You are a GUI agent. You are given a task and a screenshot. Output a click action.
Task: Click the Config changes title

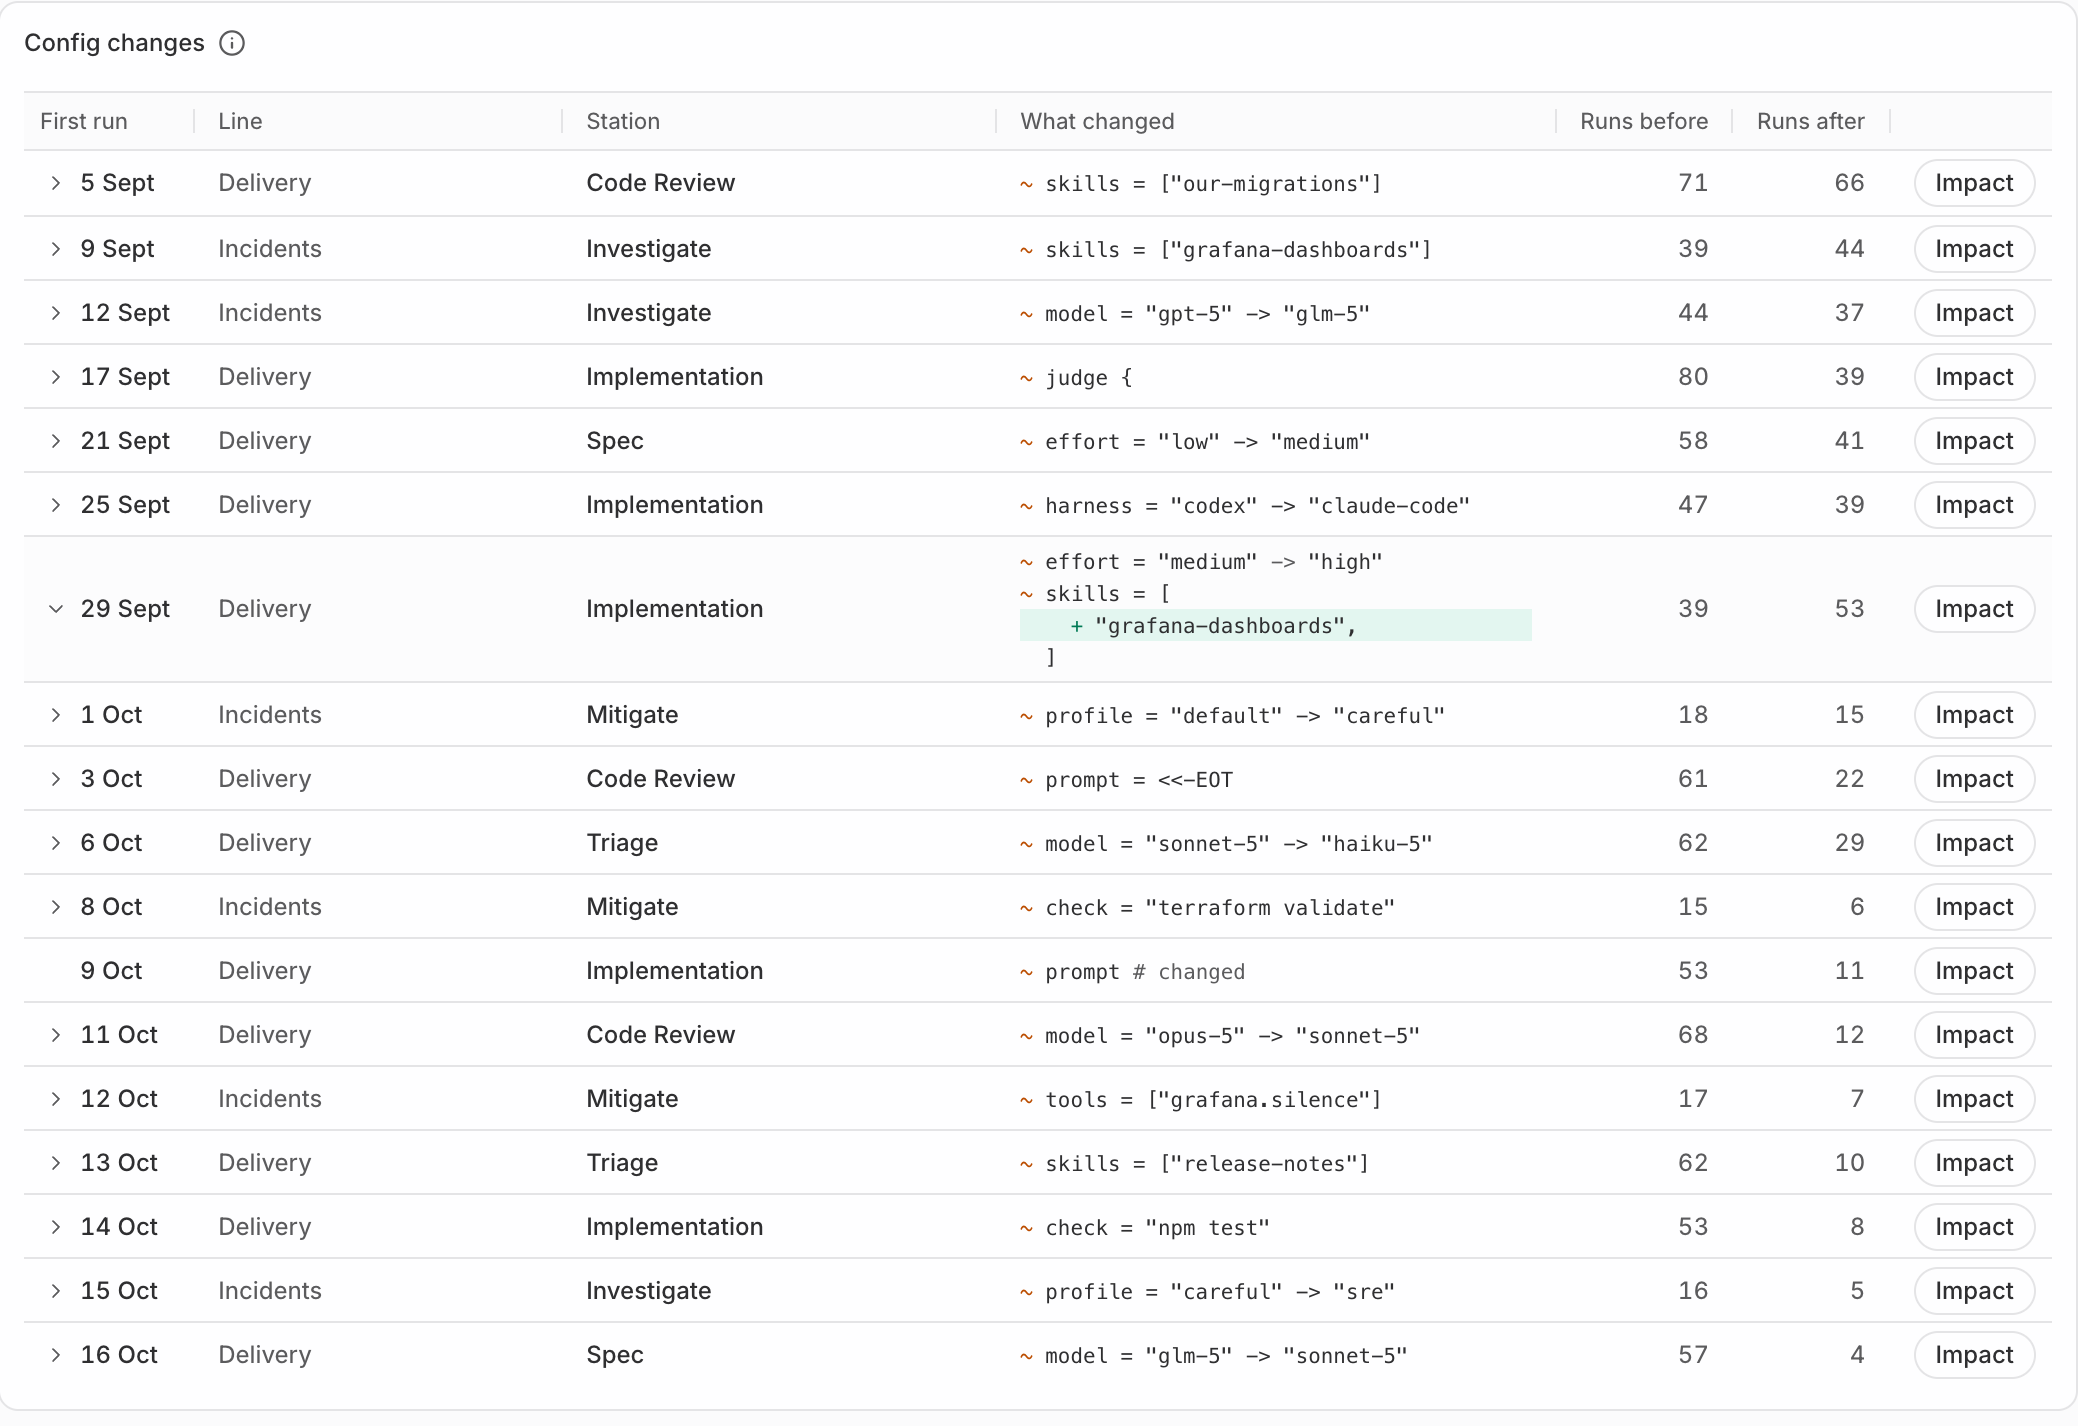(x=114, y=43)
